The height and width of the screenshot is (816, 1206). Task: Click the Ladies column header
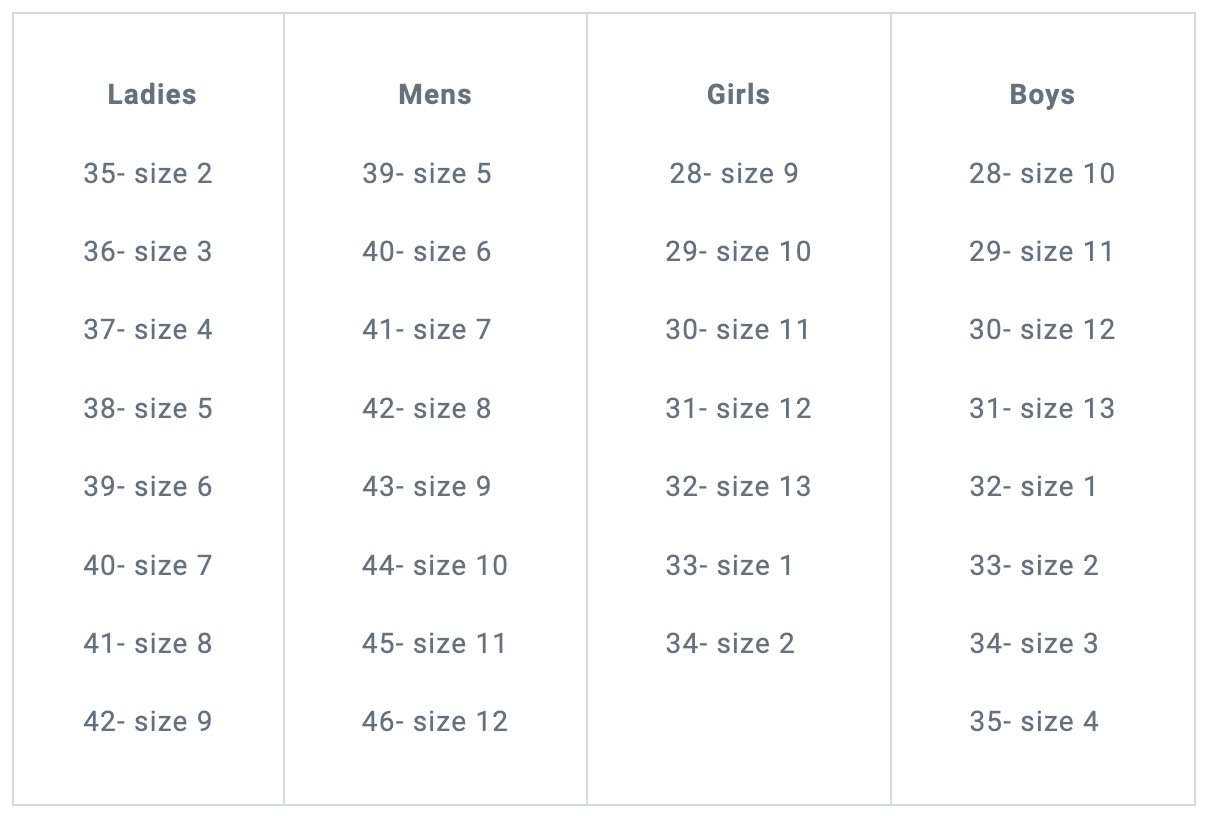[152, 95]
